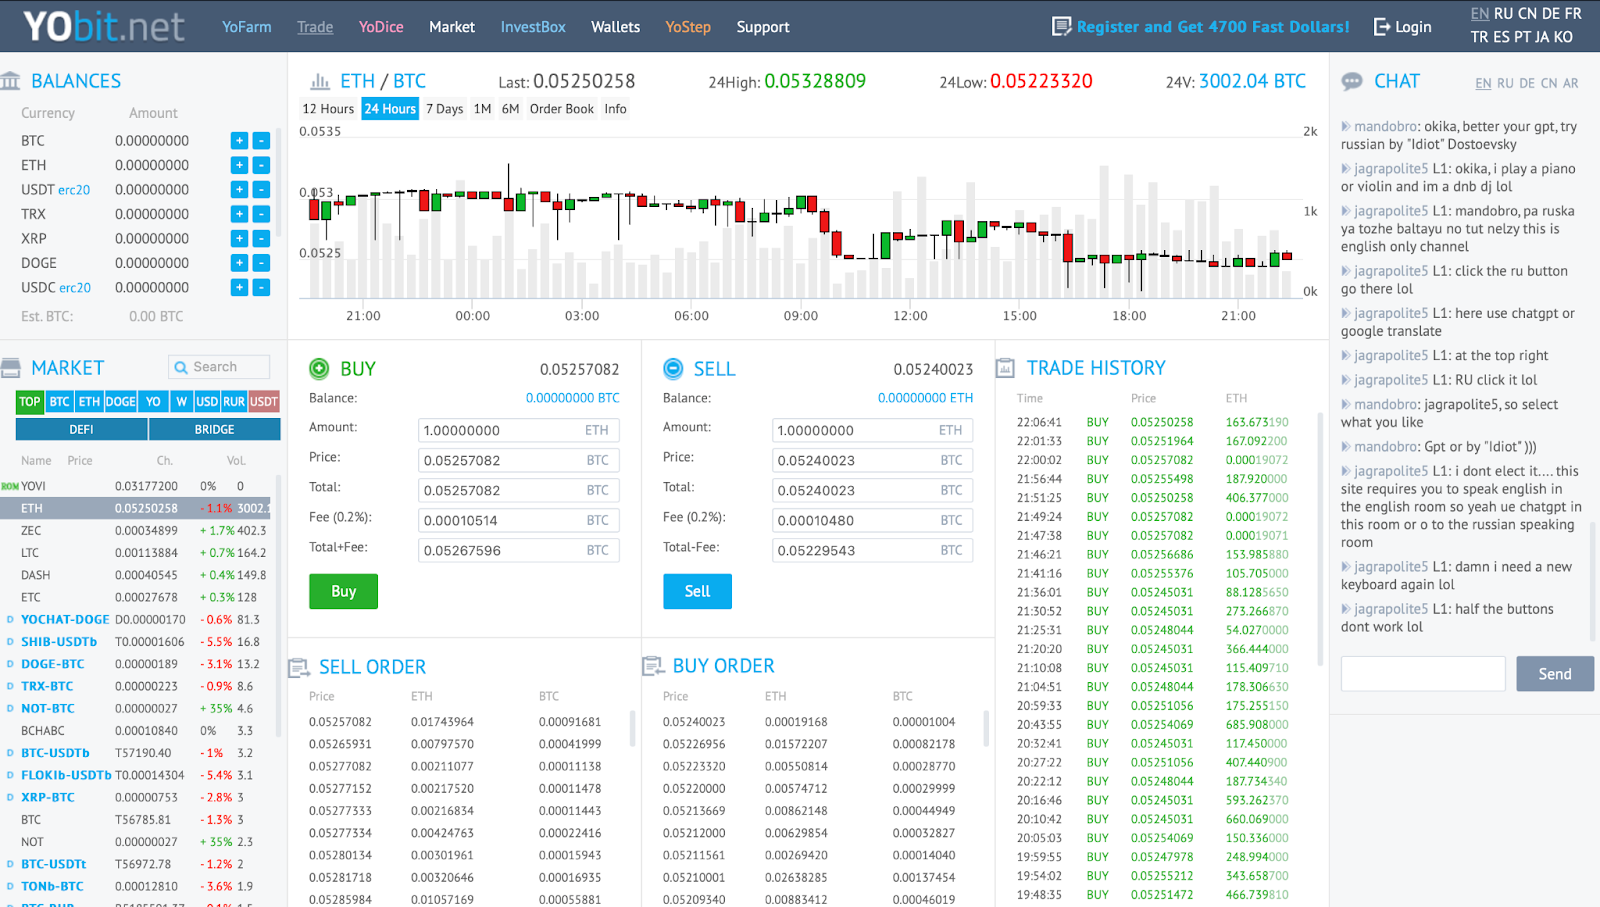Select the 1M chart range
Viewport: 1600px width, 907px height.
pyautogui.click(x=483, y=109)
